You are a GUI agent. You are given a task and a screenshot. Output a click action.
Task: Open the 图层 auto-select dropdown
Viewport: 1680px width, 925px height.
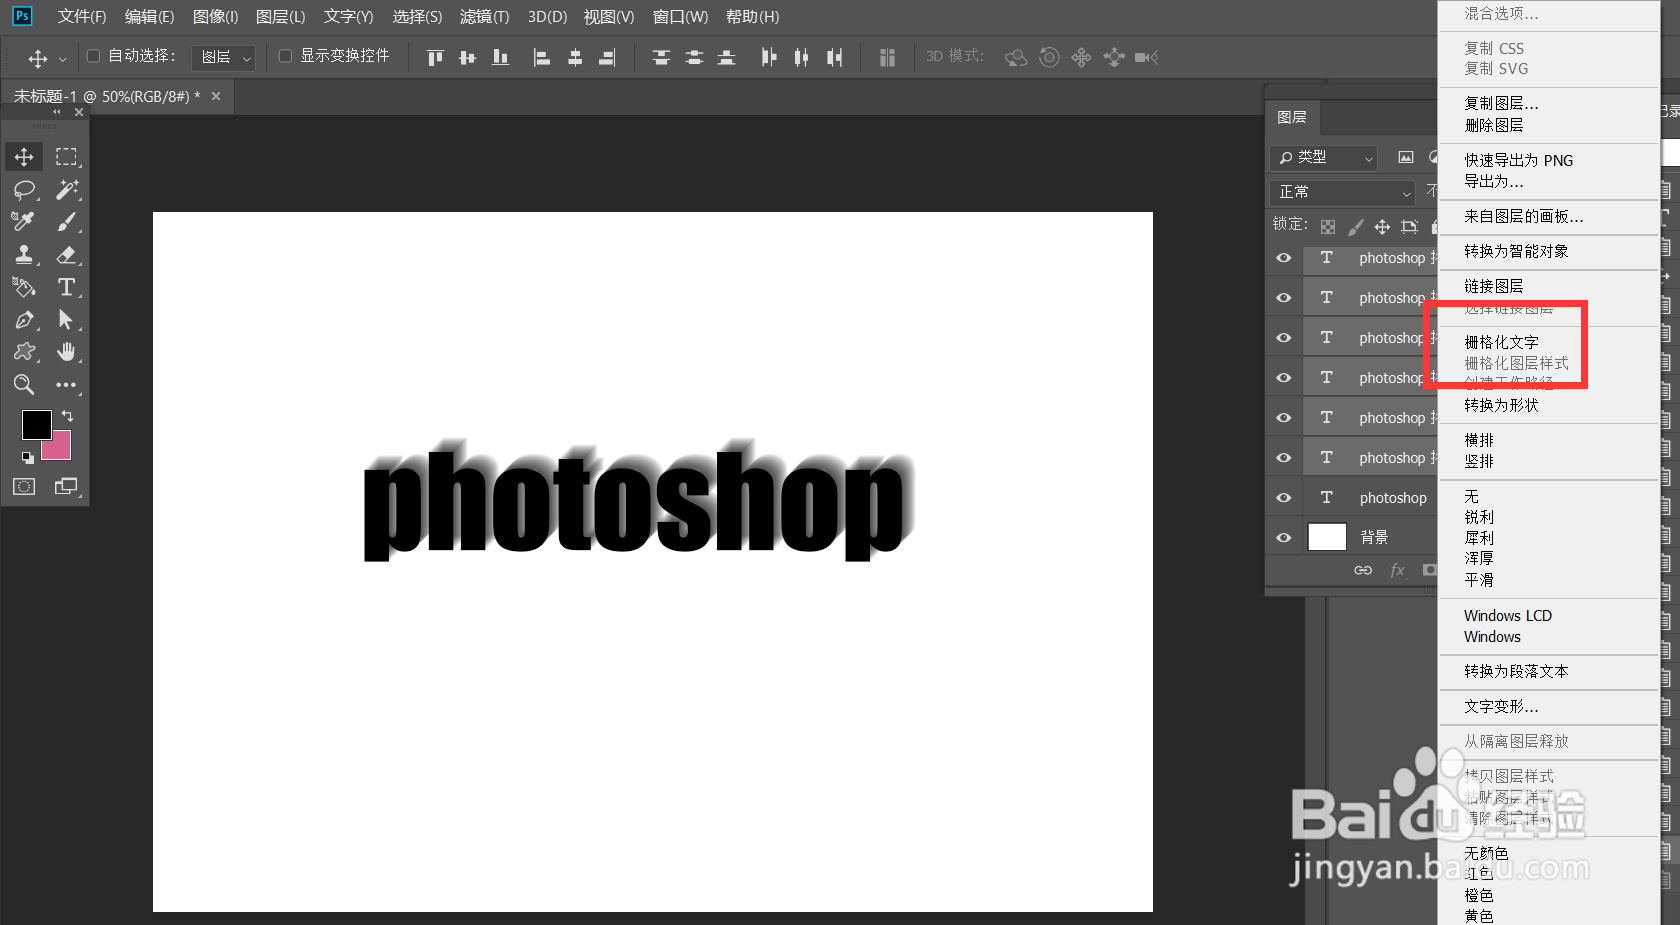coord(223,57)
